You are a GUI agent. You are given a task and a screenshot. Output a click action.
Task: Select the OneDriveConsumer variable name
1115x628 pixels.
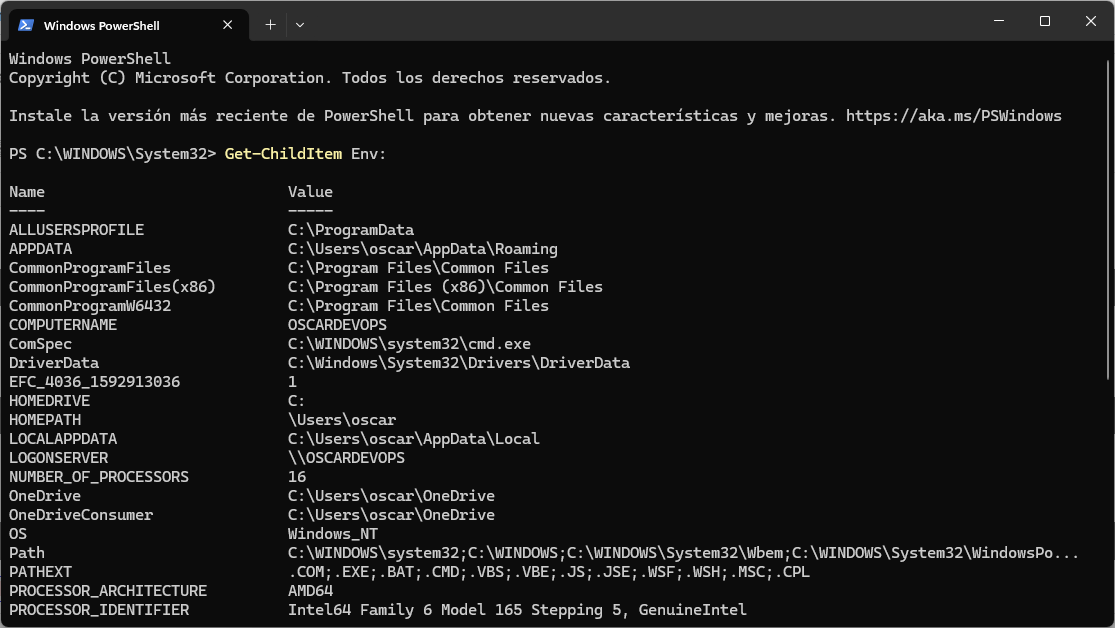[81, 515]
